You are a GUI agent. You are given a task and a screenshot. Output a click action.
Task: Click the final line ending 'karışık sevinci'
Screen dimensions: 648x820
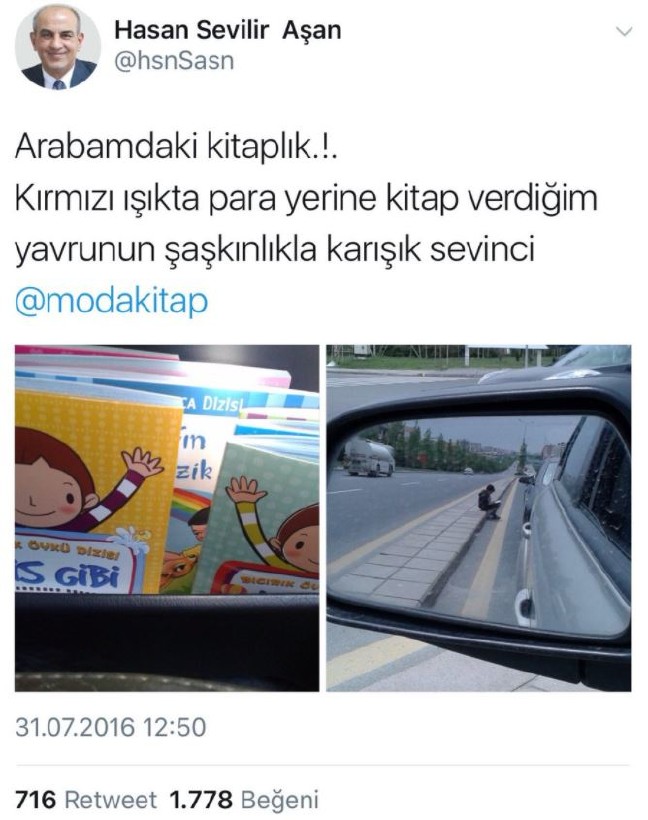275,249
